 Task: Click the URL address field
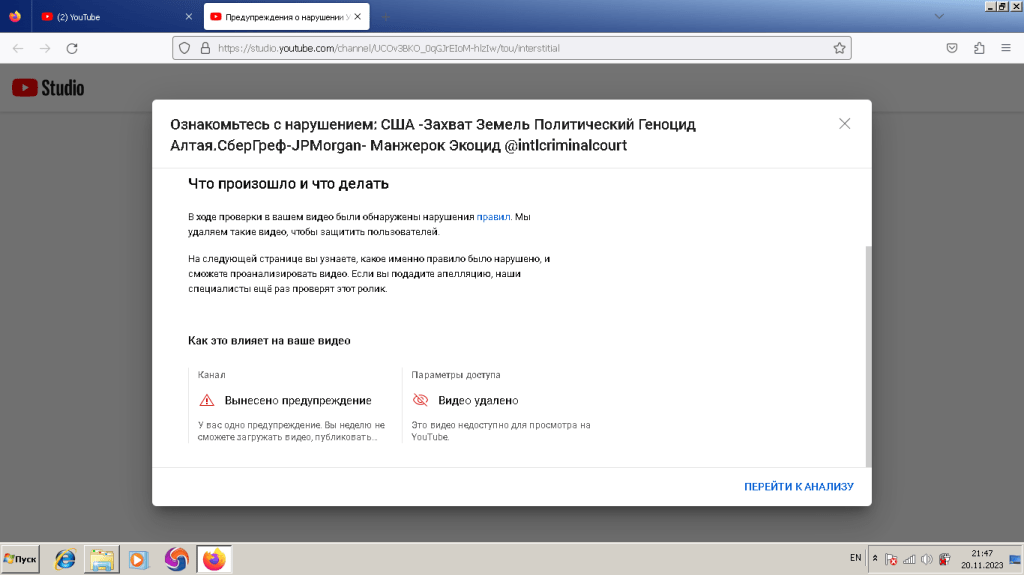pyautogui.click(x=500, y=48)
